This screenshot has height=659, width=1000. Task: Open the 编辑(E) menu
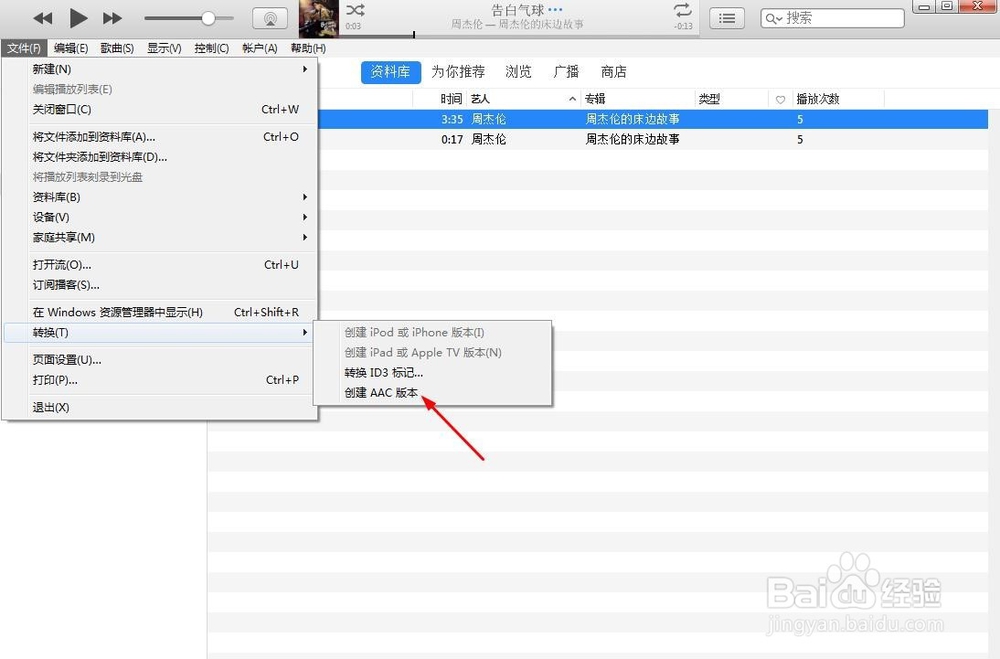pyautogui.click(x=71, y=48)
